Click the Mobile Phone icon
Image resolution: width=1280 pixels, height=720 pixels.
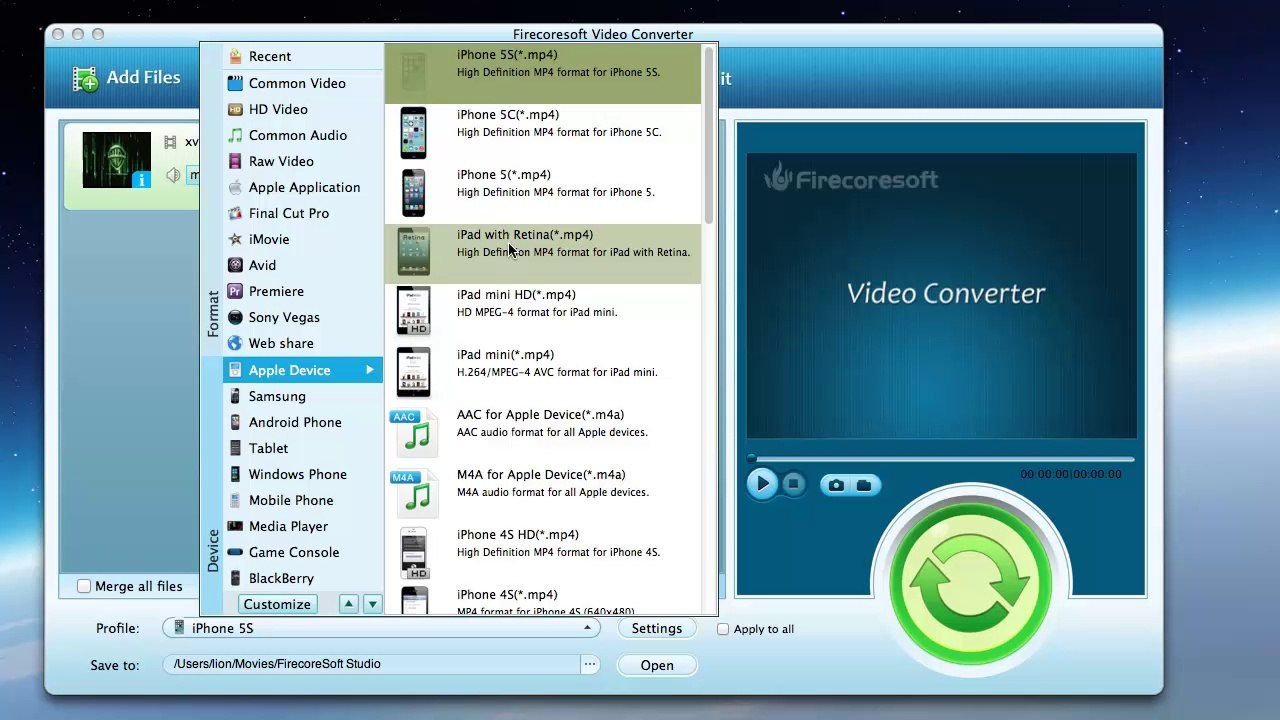(x=235, y=500)
